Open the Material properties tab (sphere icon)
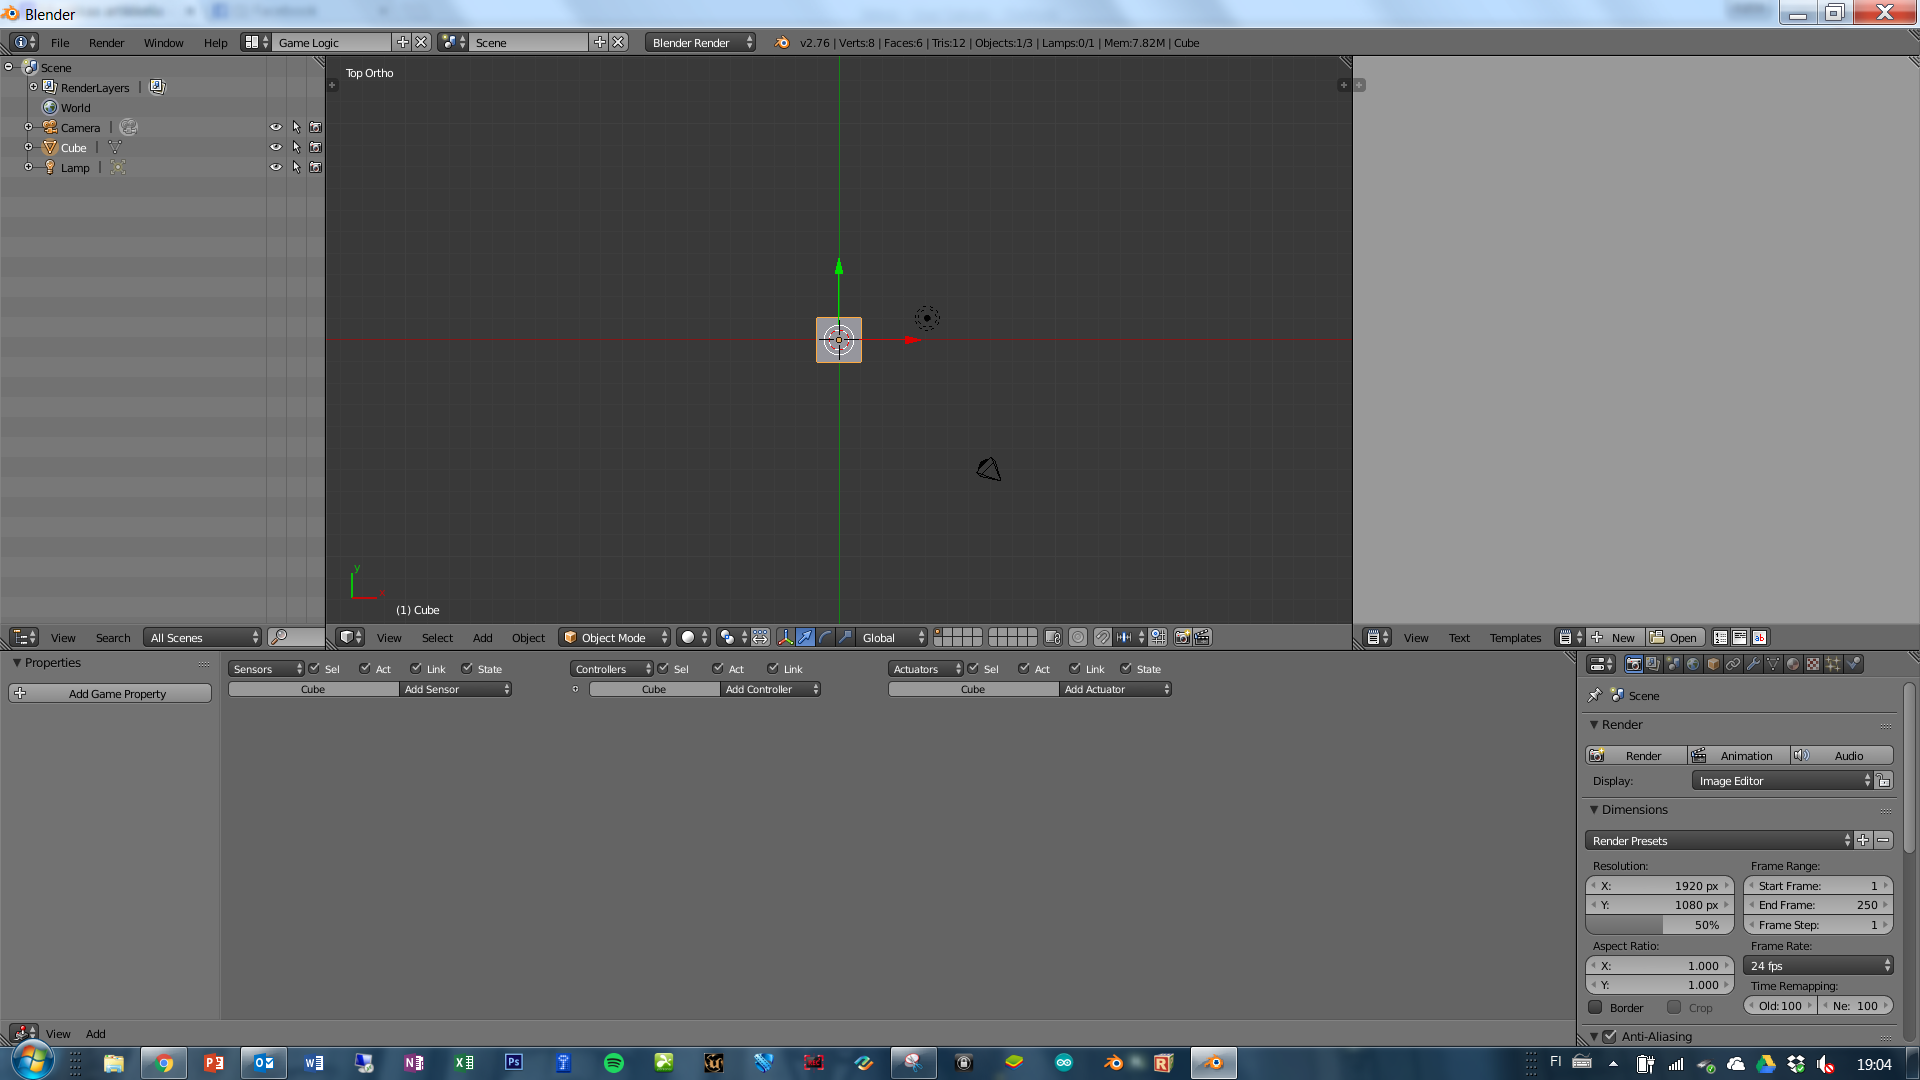Image resolution: width=1920 pixels, height=1080 pixels. coord(1793,664)
